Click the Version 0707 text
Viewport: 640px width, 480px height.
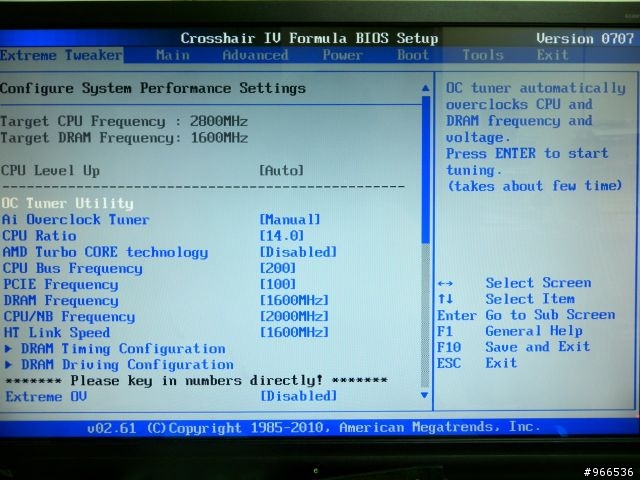pyautogui.click(x=584, y=39)
